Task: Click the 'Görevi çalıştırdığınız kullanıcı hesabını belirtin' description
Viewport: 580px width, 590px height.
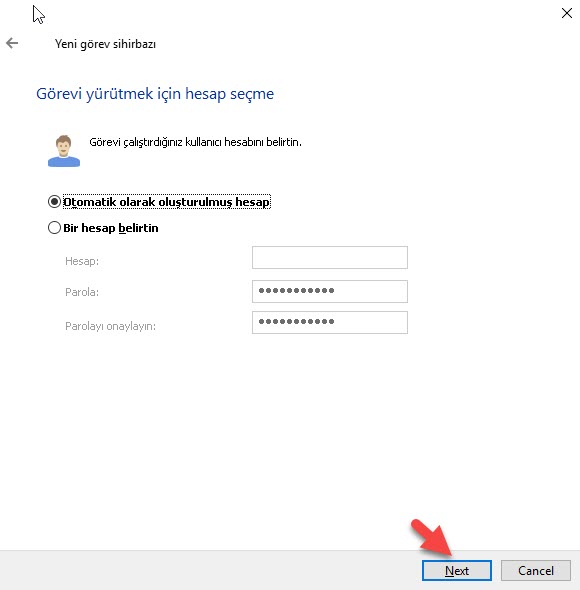Action: point(195,142)
